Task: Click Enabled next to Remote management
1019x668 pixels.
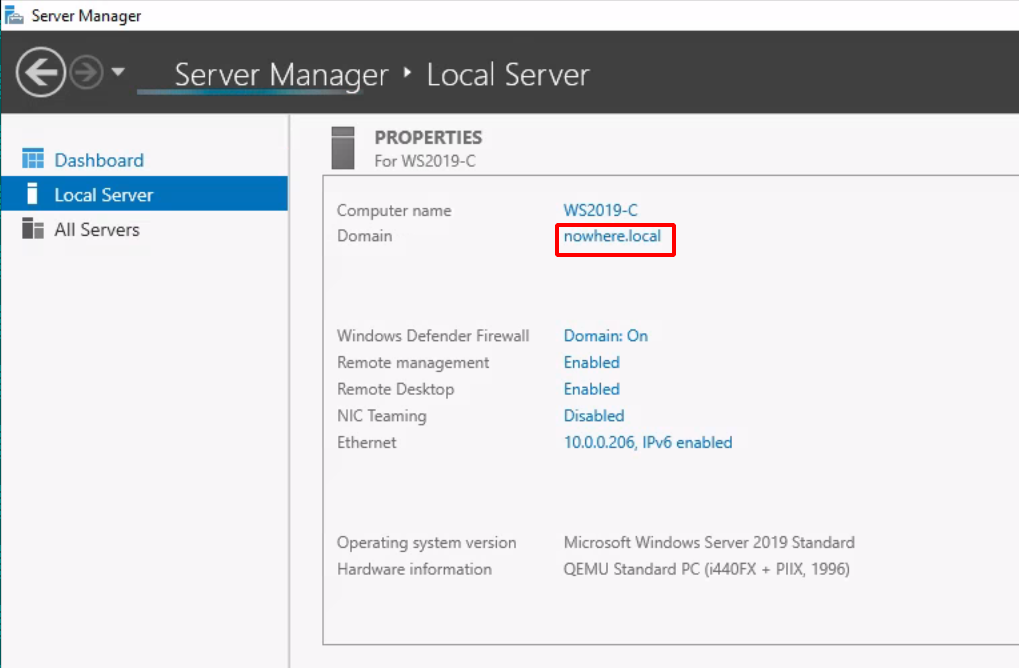Action: tap(591, 362)
